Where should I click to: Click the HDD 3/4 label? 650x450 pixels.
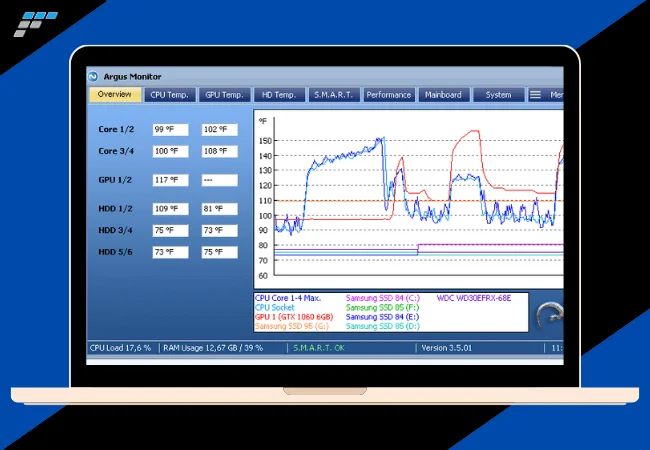click(x=115, y=230)
